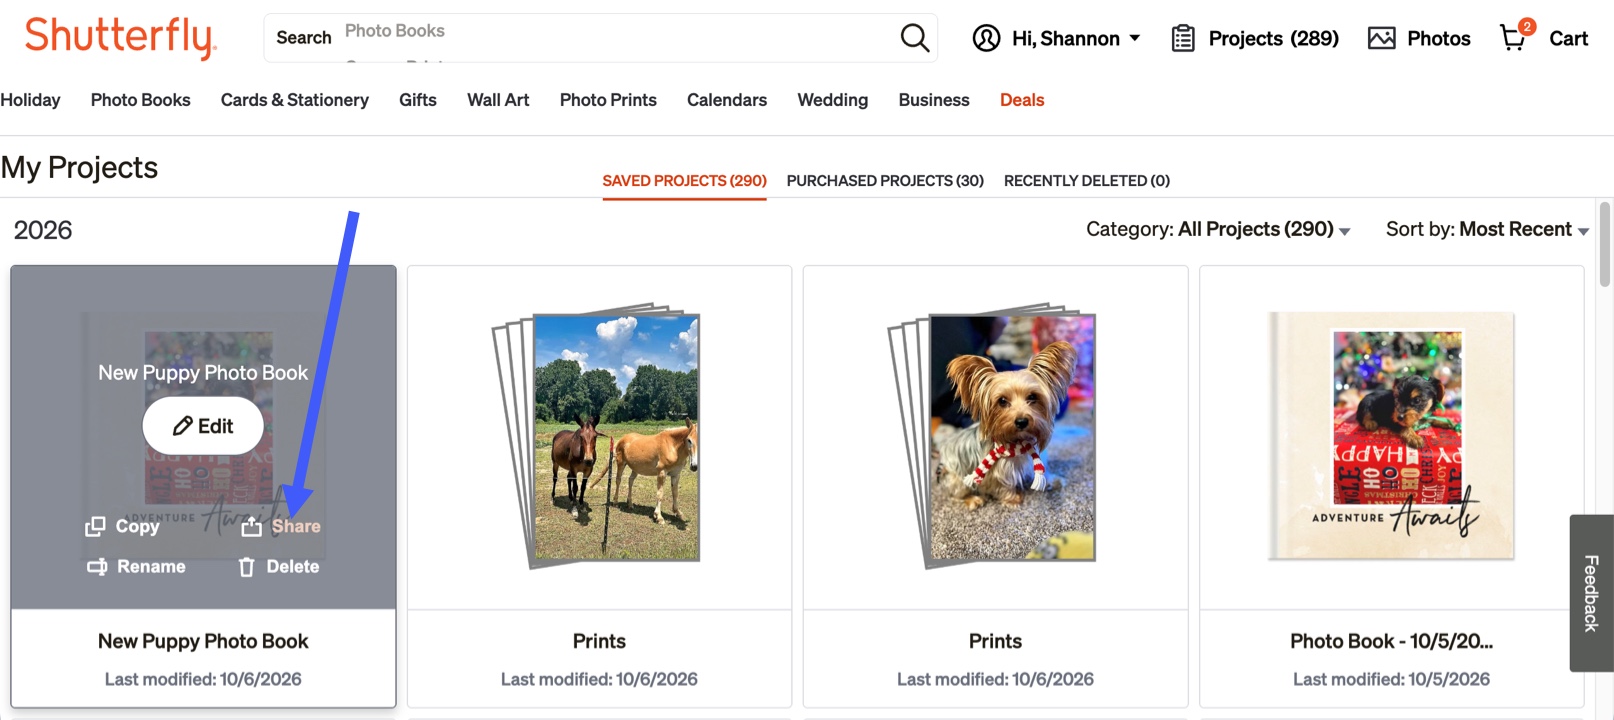
Task: Switch to Purchased Projects tab
Action: coord(885,181)
